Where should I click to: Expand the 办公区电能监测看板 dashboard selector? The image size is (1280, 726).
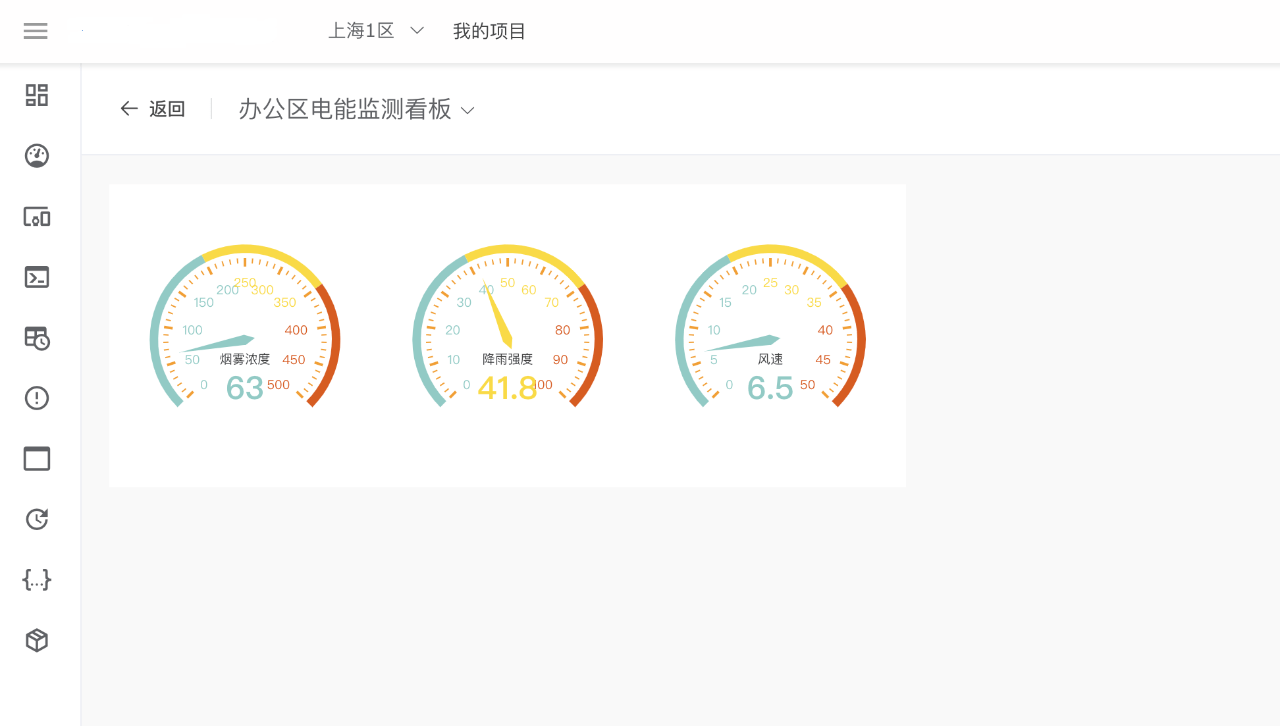point(355,110)
